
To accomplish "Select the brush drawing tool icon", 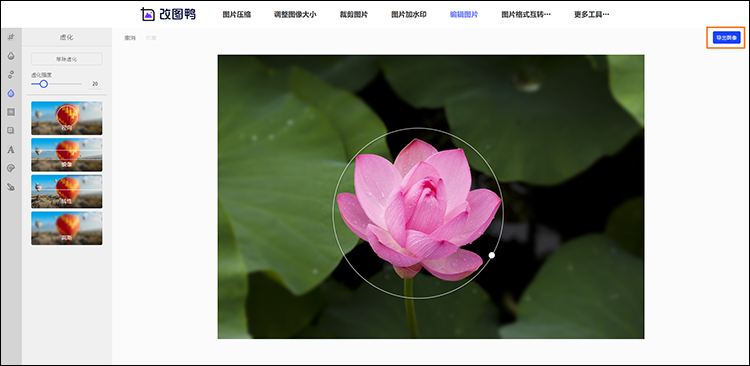I will point(11,187).
